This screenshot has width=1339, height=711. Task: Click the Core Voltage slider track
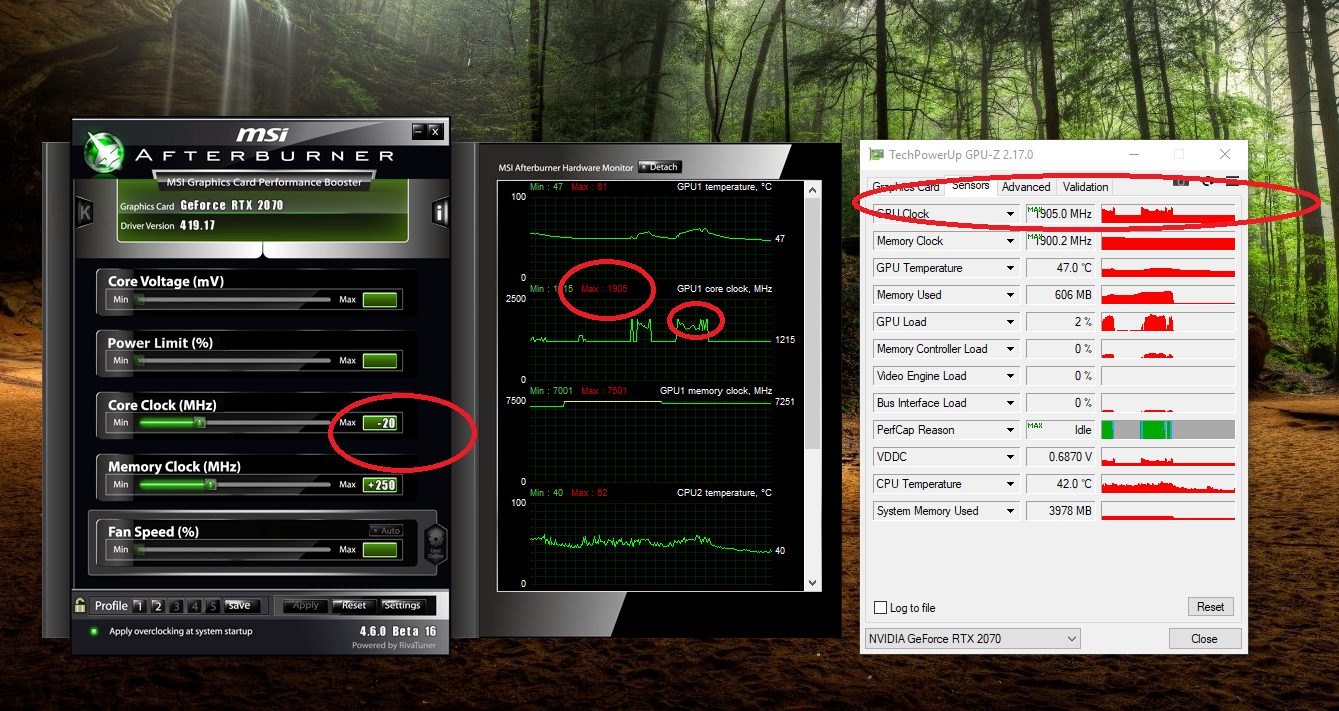pyautogui.click(x=234, y=299)
